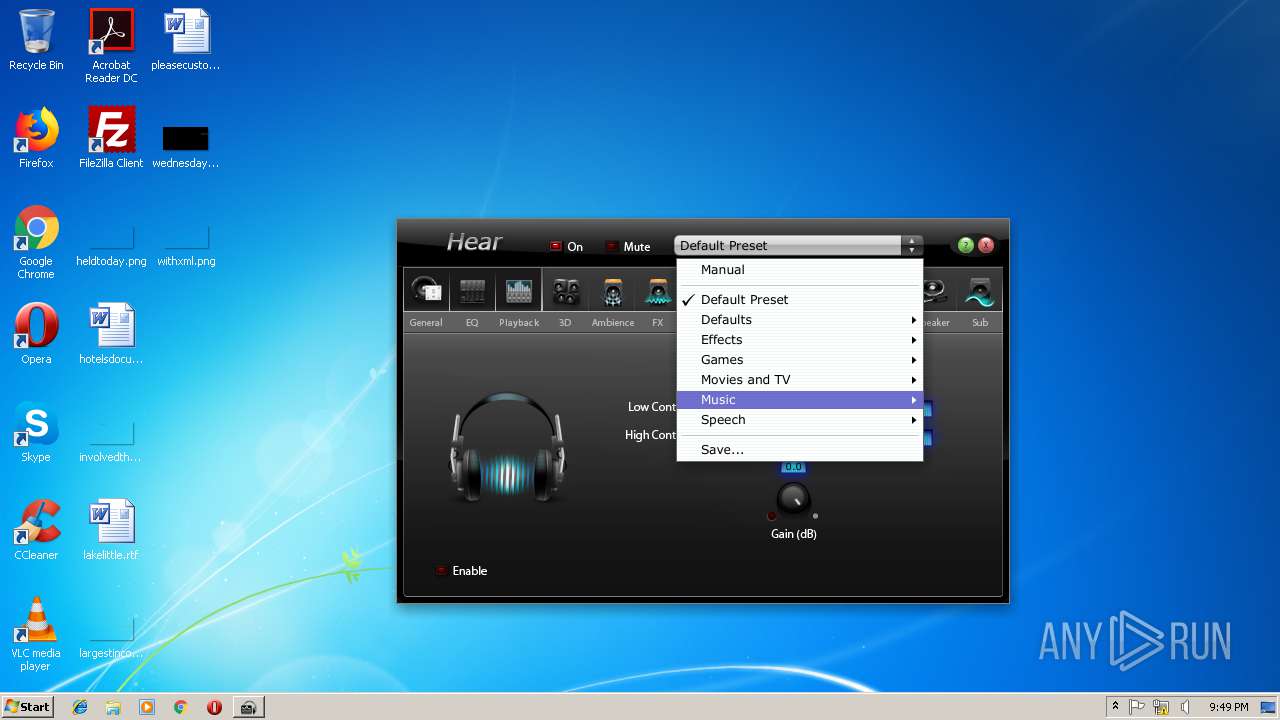Launch Google Chrome desktop shortcut

36,242
